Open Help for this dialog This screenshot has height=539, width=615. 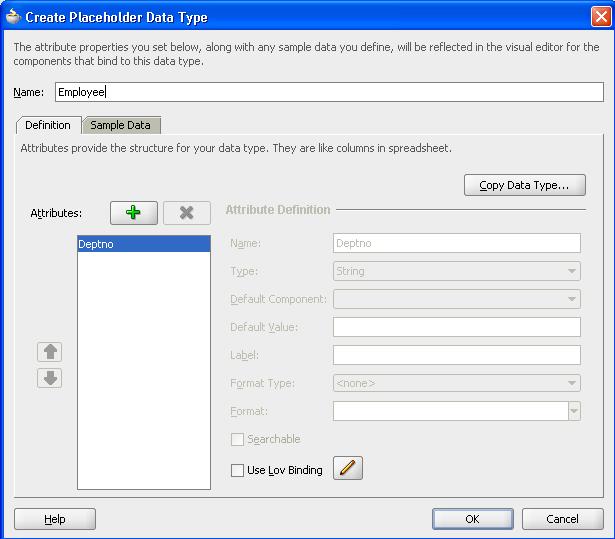pyautogui.click(x=55, y=519)
